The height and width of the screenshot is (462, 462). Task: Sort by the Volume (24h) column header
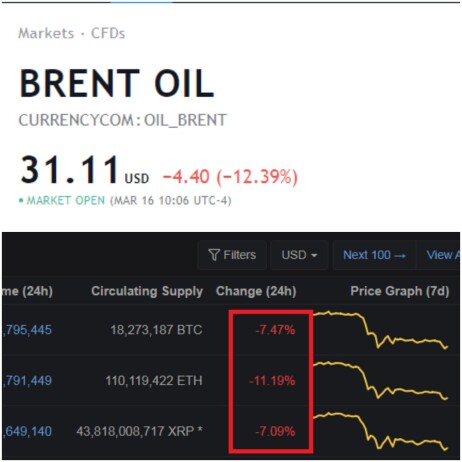click(x=27, y=291)
